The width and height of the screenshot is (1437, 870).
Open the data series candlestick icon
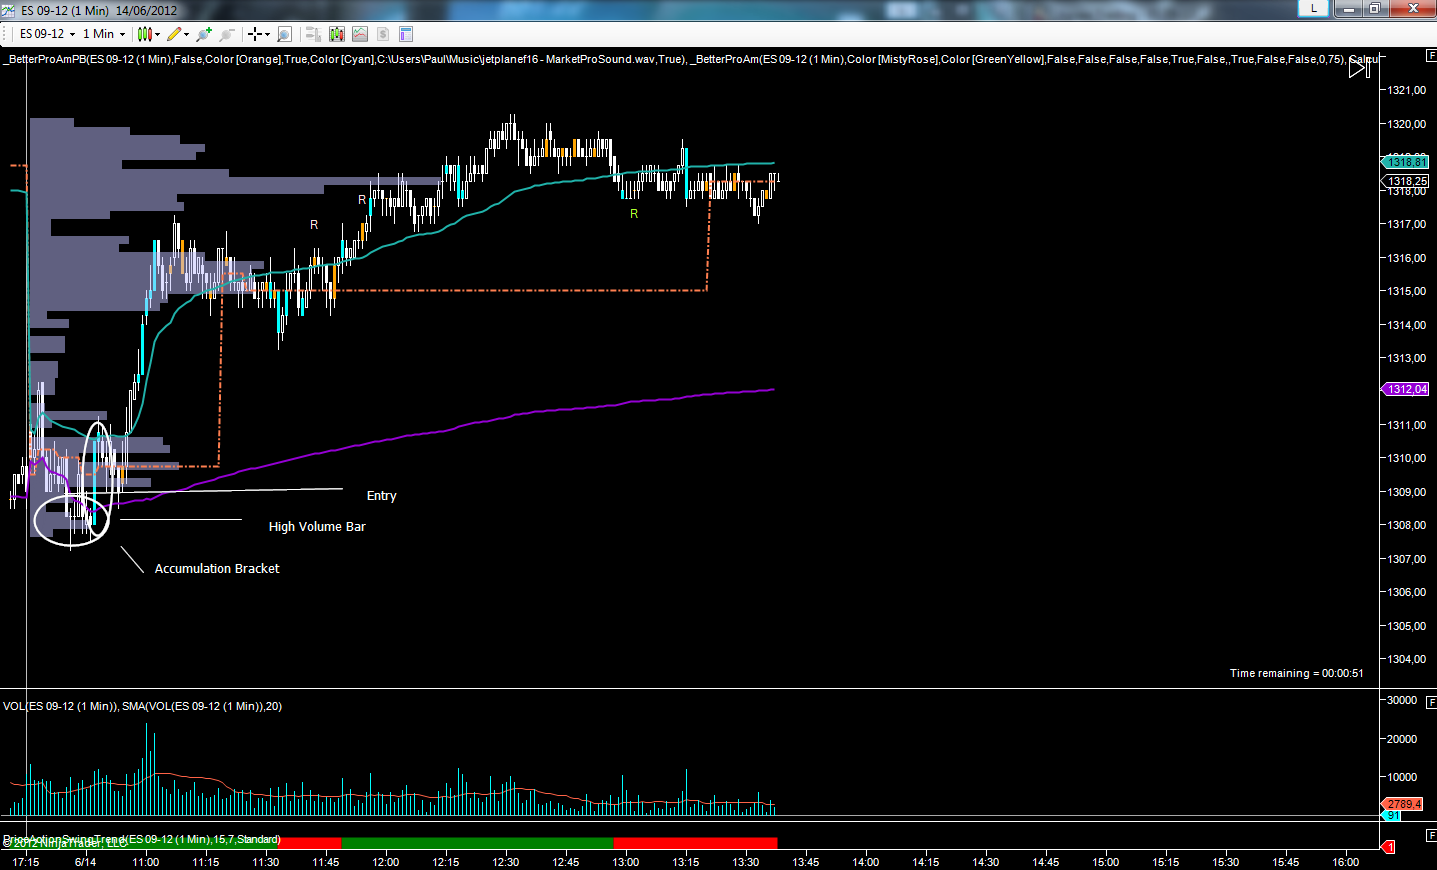(x=336, y=34)
